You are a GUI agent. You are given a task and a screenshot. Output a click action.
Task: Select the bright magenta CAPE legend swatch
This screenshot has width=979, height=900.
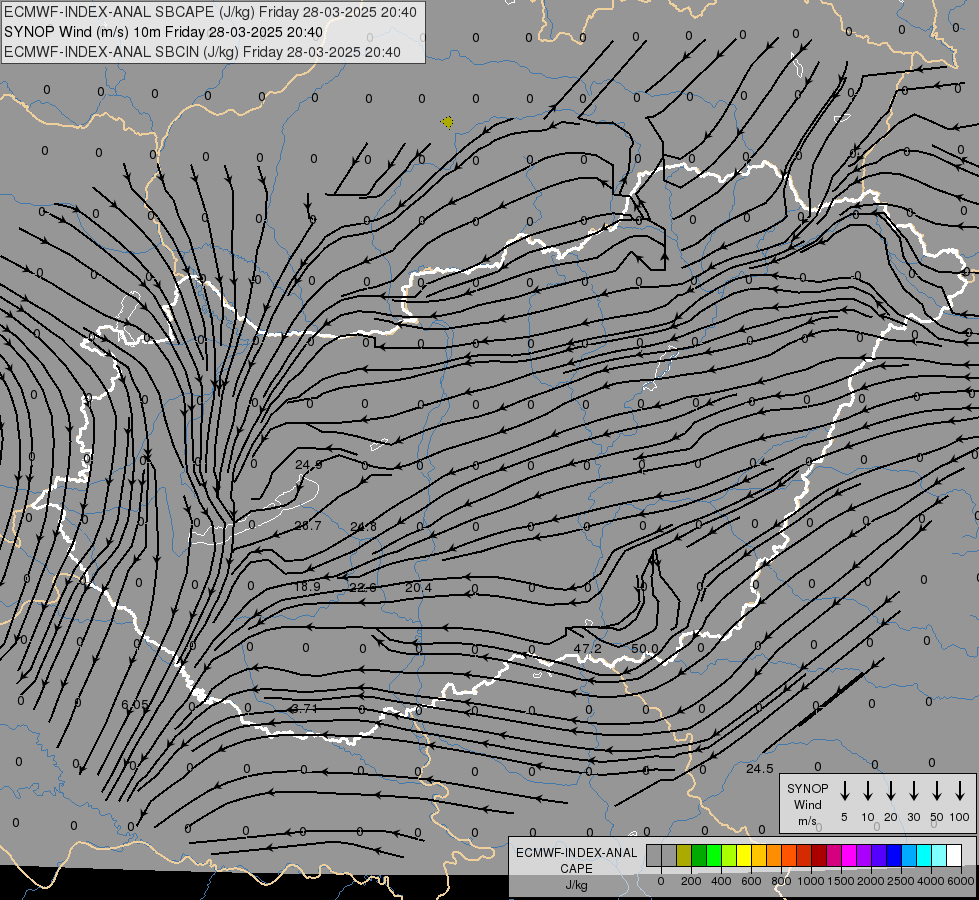[849, 855]
